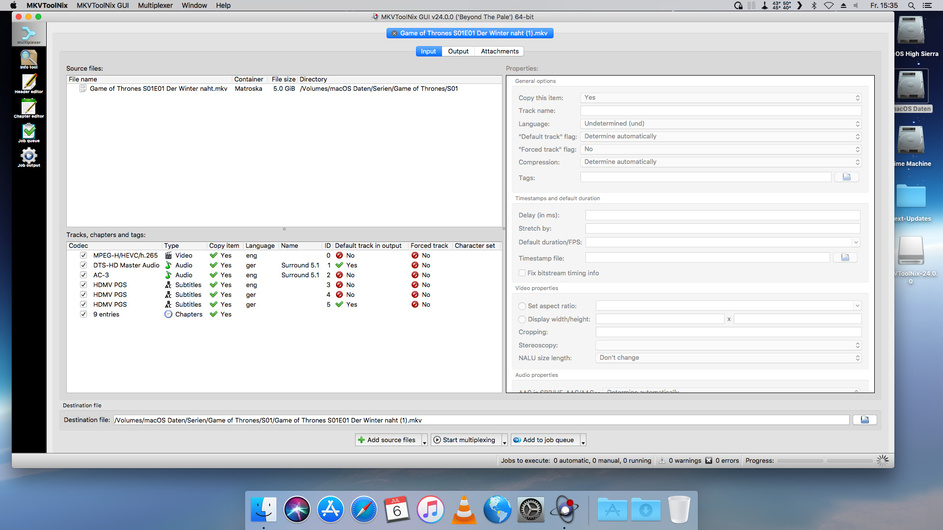This screenshot has width=943, height=530.
Task: Open the Trash in the dock
Action: pyautogui.click(x=679, y=510)
